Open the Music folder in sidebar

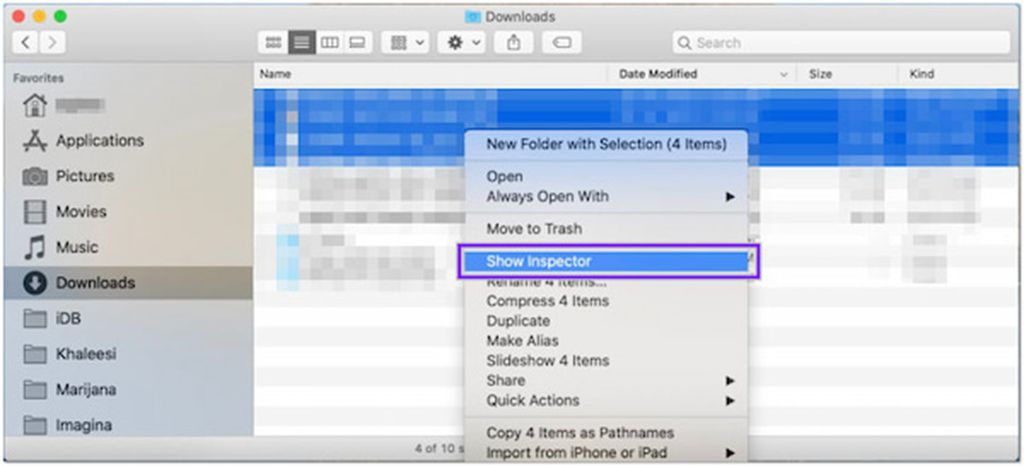pyautogui.click(x=76, y=247)
